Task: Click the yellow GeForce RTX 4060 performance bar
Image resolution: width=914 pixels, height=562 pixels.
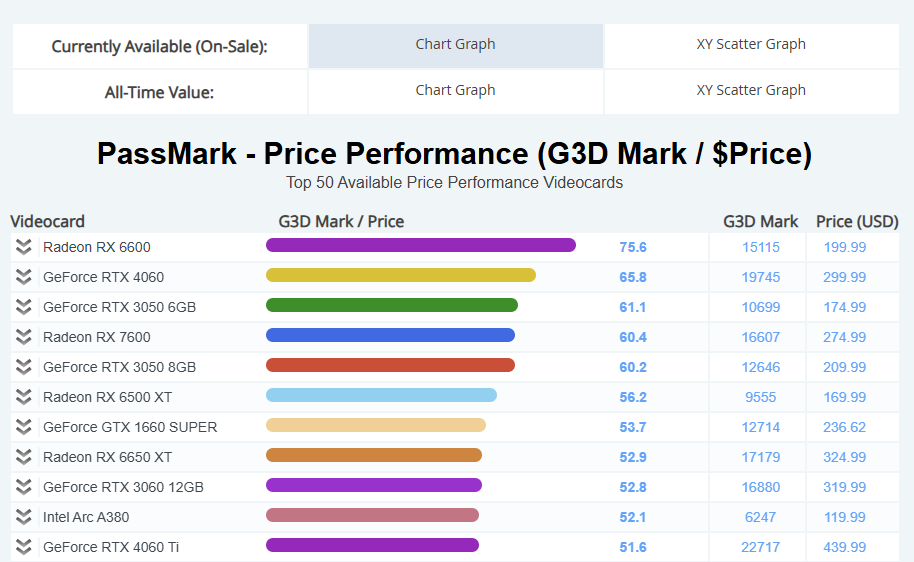Action: coord(400,275)
